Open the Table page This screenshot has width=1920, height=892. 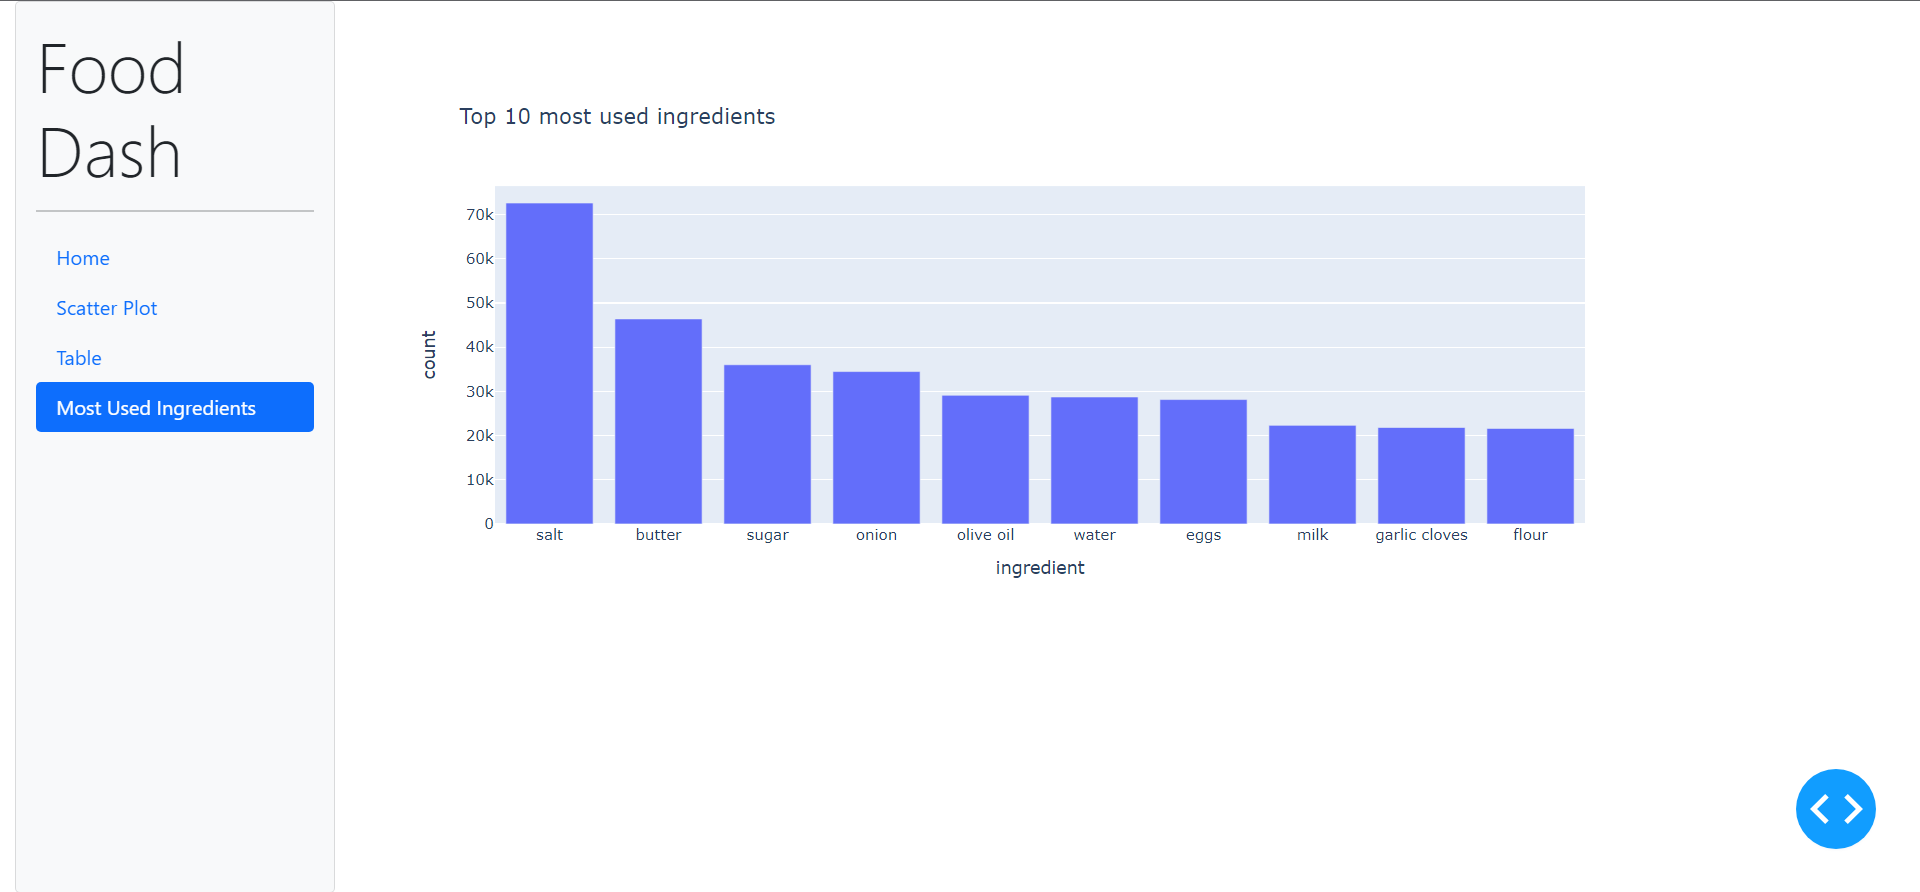tap(175, 358)
